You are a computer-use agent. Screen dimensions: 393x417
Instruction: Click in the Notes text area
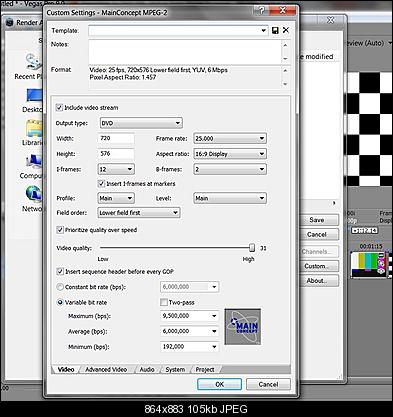185,52
